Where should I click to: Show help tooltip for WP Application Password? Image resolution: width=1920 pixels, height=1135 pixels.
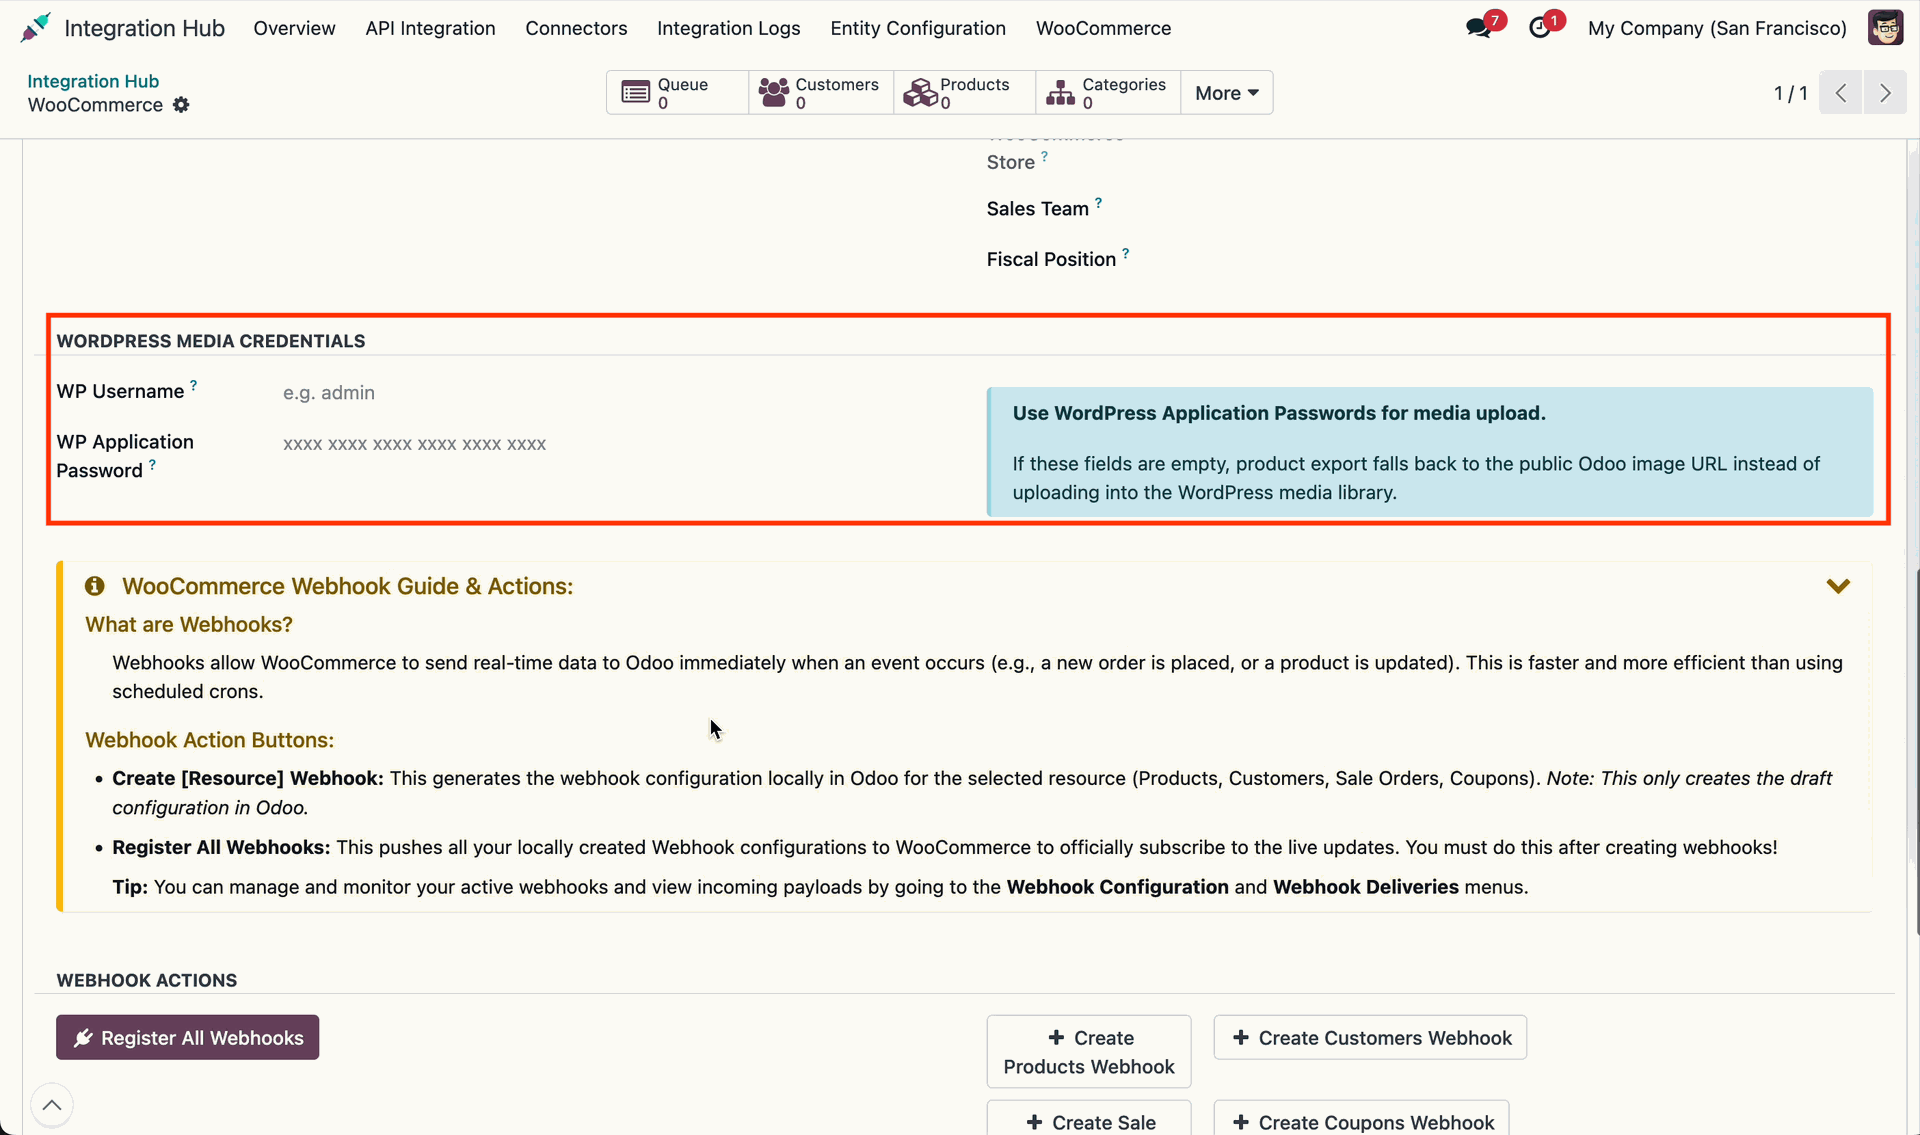pos(152,464)
